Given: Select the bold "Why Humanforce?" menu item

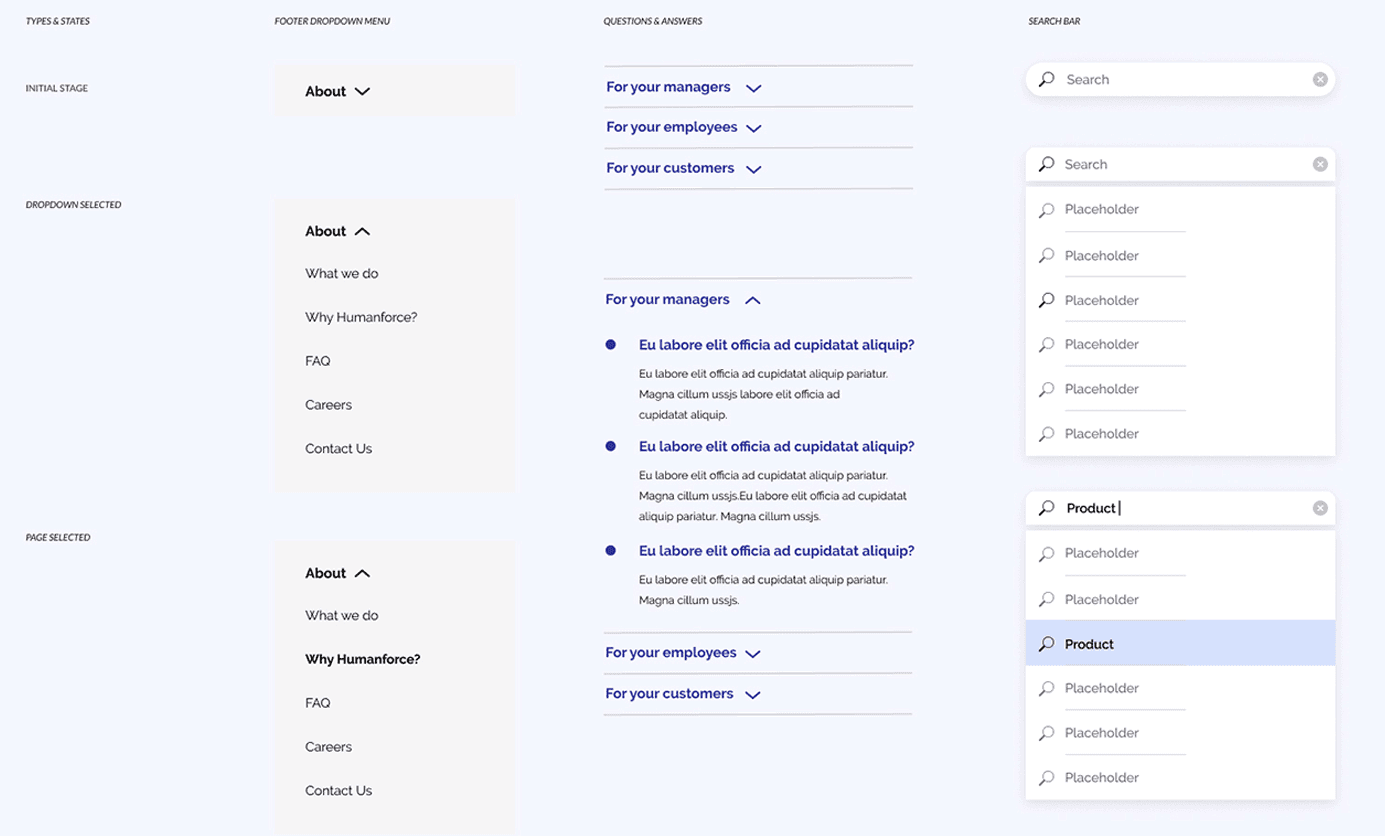Looking at the screenshot, I should pos(362,659).
